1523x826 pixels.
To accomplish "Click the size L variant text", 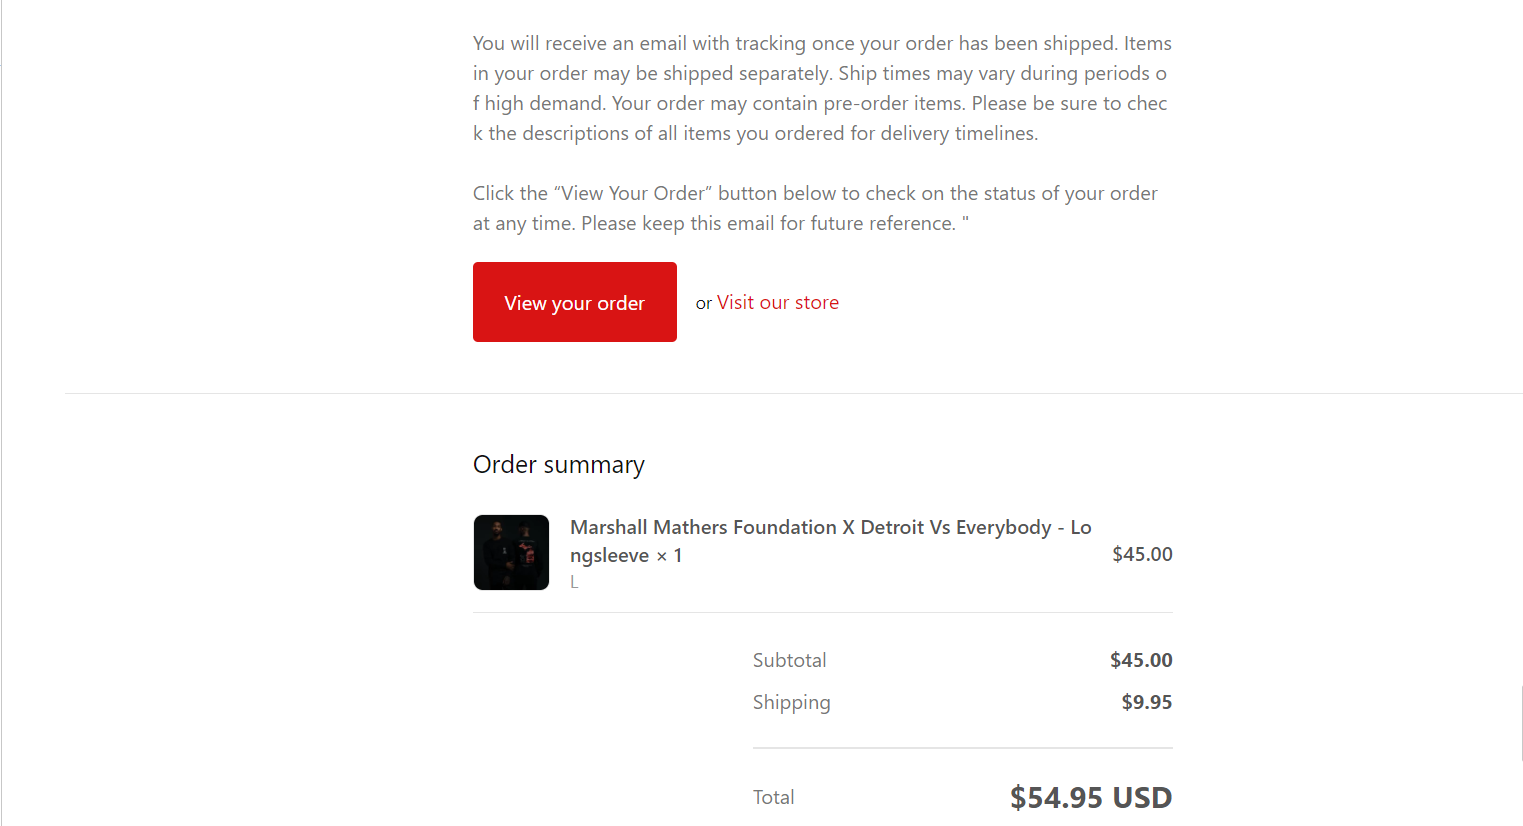I will pos(574,582).
